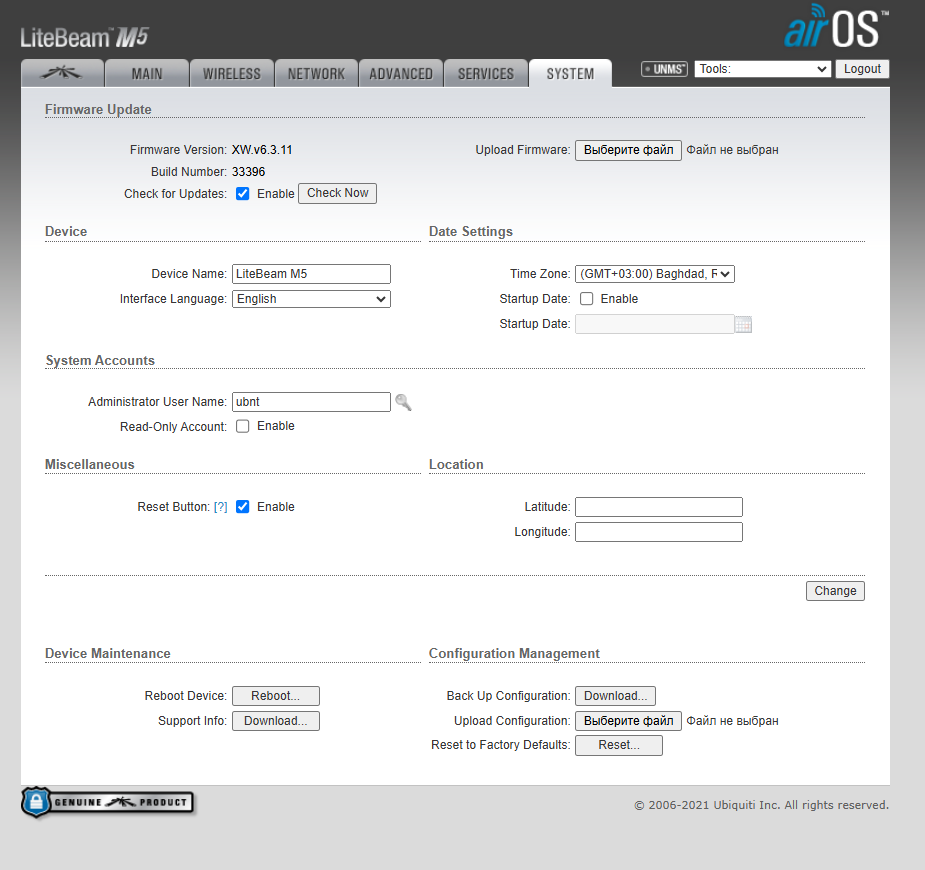The height and width of the screenshot is (870, 925).
Task: Click the Change button
Action: click(835, 591)
